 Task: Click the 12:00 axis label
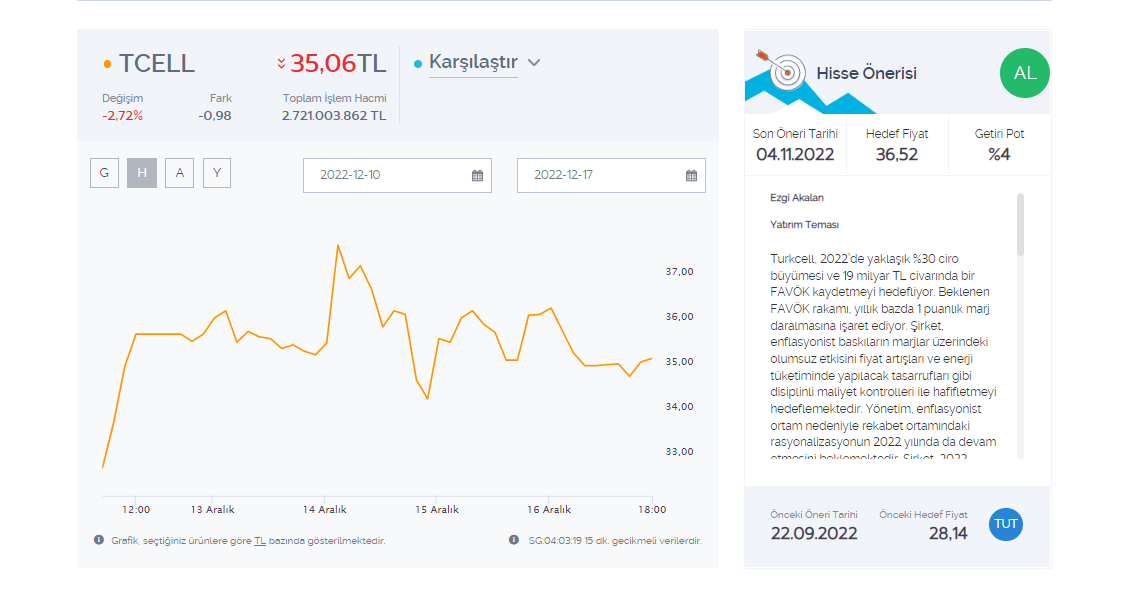pyautogui.click(x=136, y=510)
